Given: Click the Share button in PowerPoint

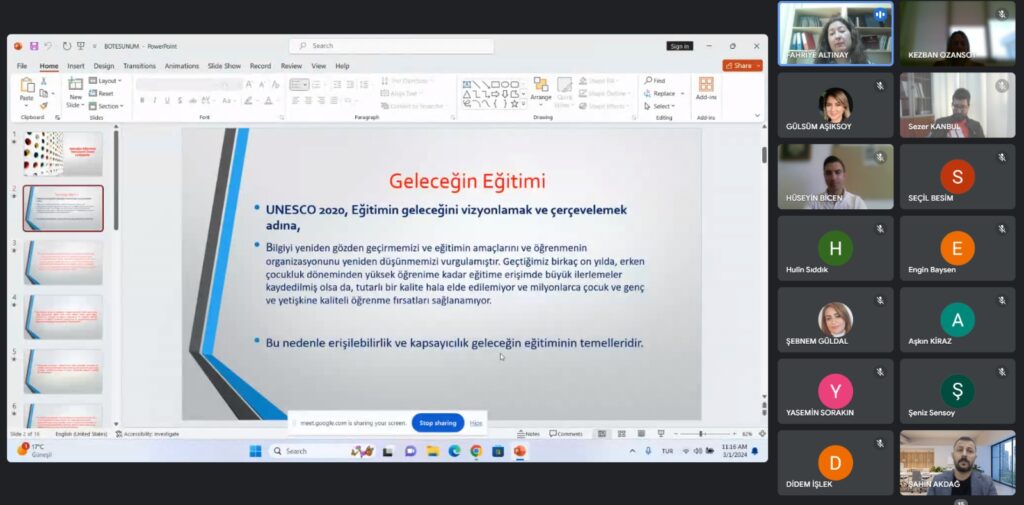Looking at the screenshot, I should [741, 66].
